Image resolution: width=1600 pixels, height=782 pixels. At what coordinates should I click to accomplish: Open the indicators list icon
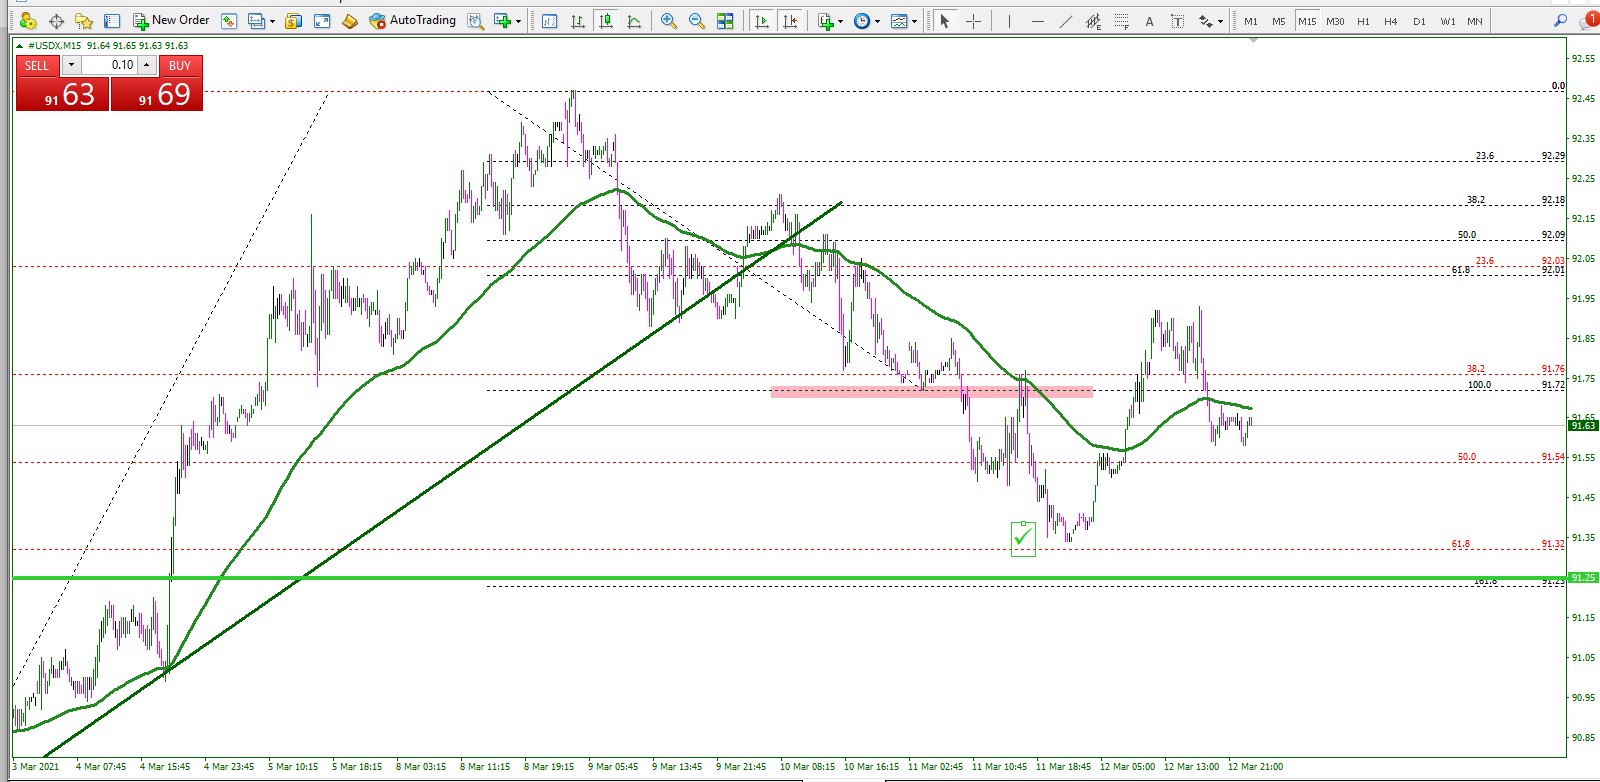[x=825, y=20]
